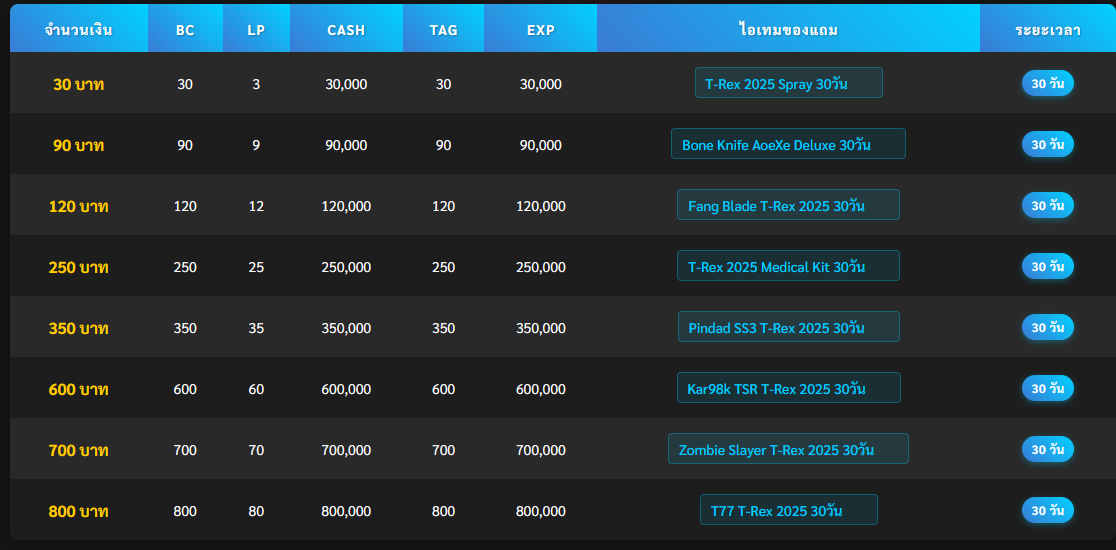Open the Zombie Slayer T-Rex 2025 item

click(x=788, y=450)
